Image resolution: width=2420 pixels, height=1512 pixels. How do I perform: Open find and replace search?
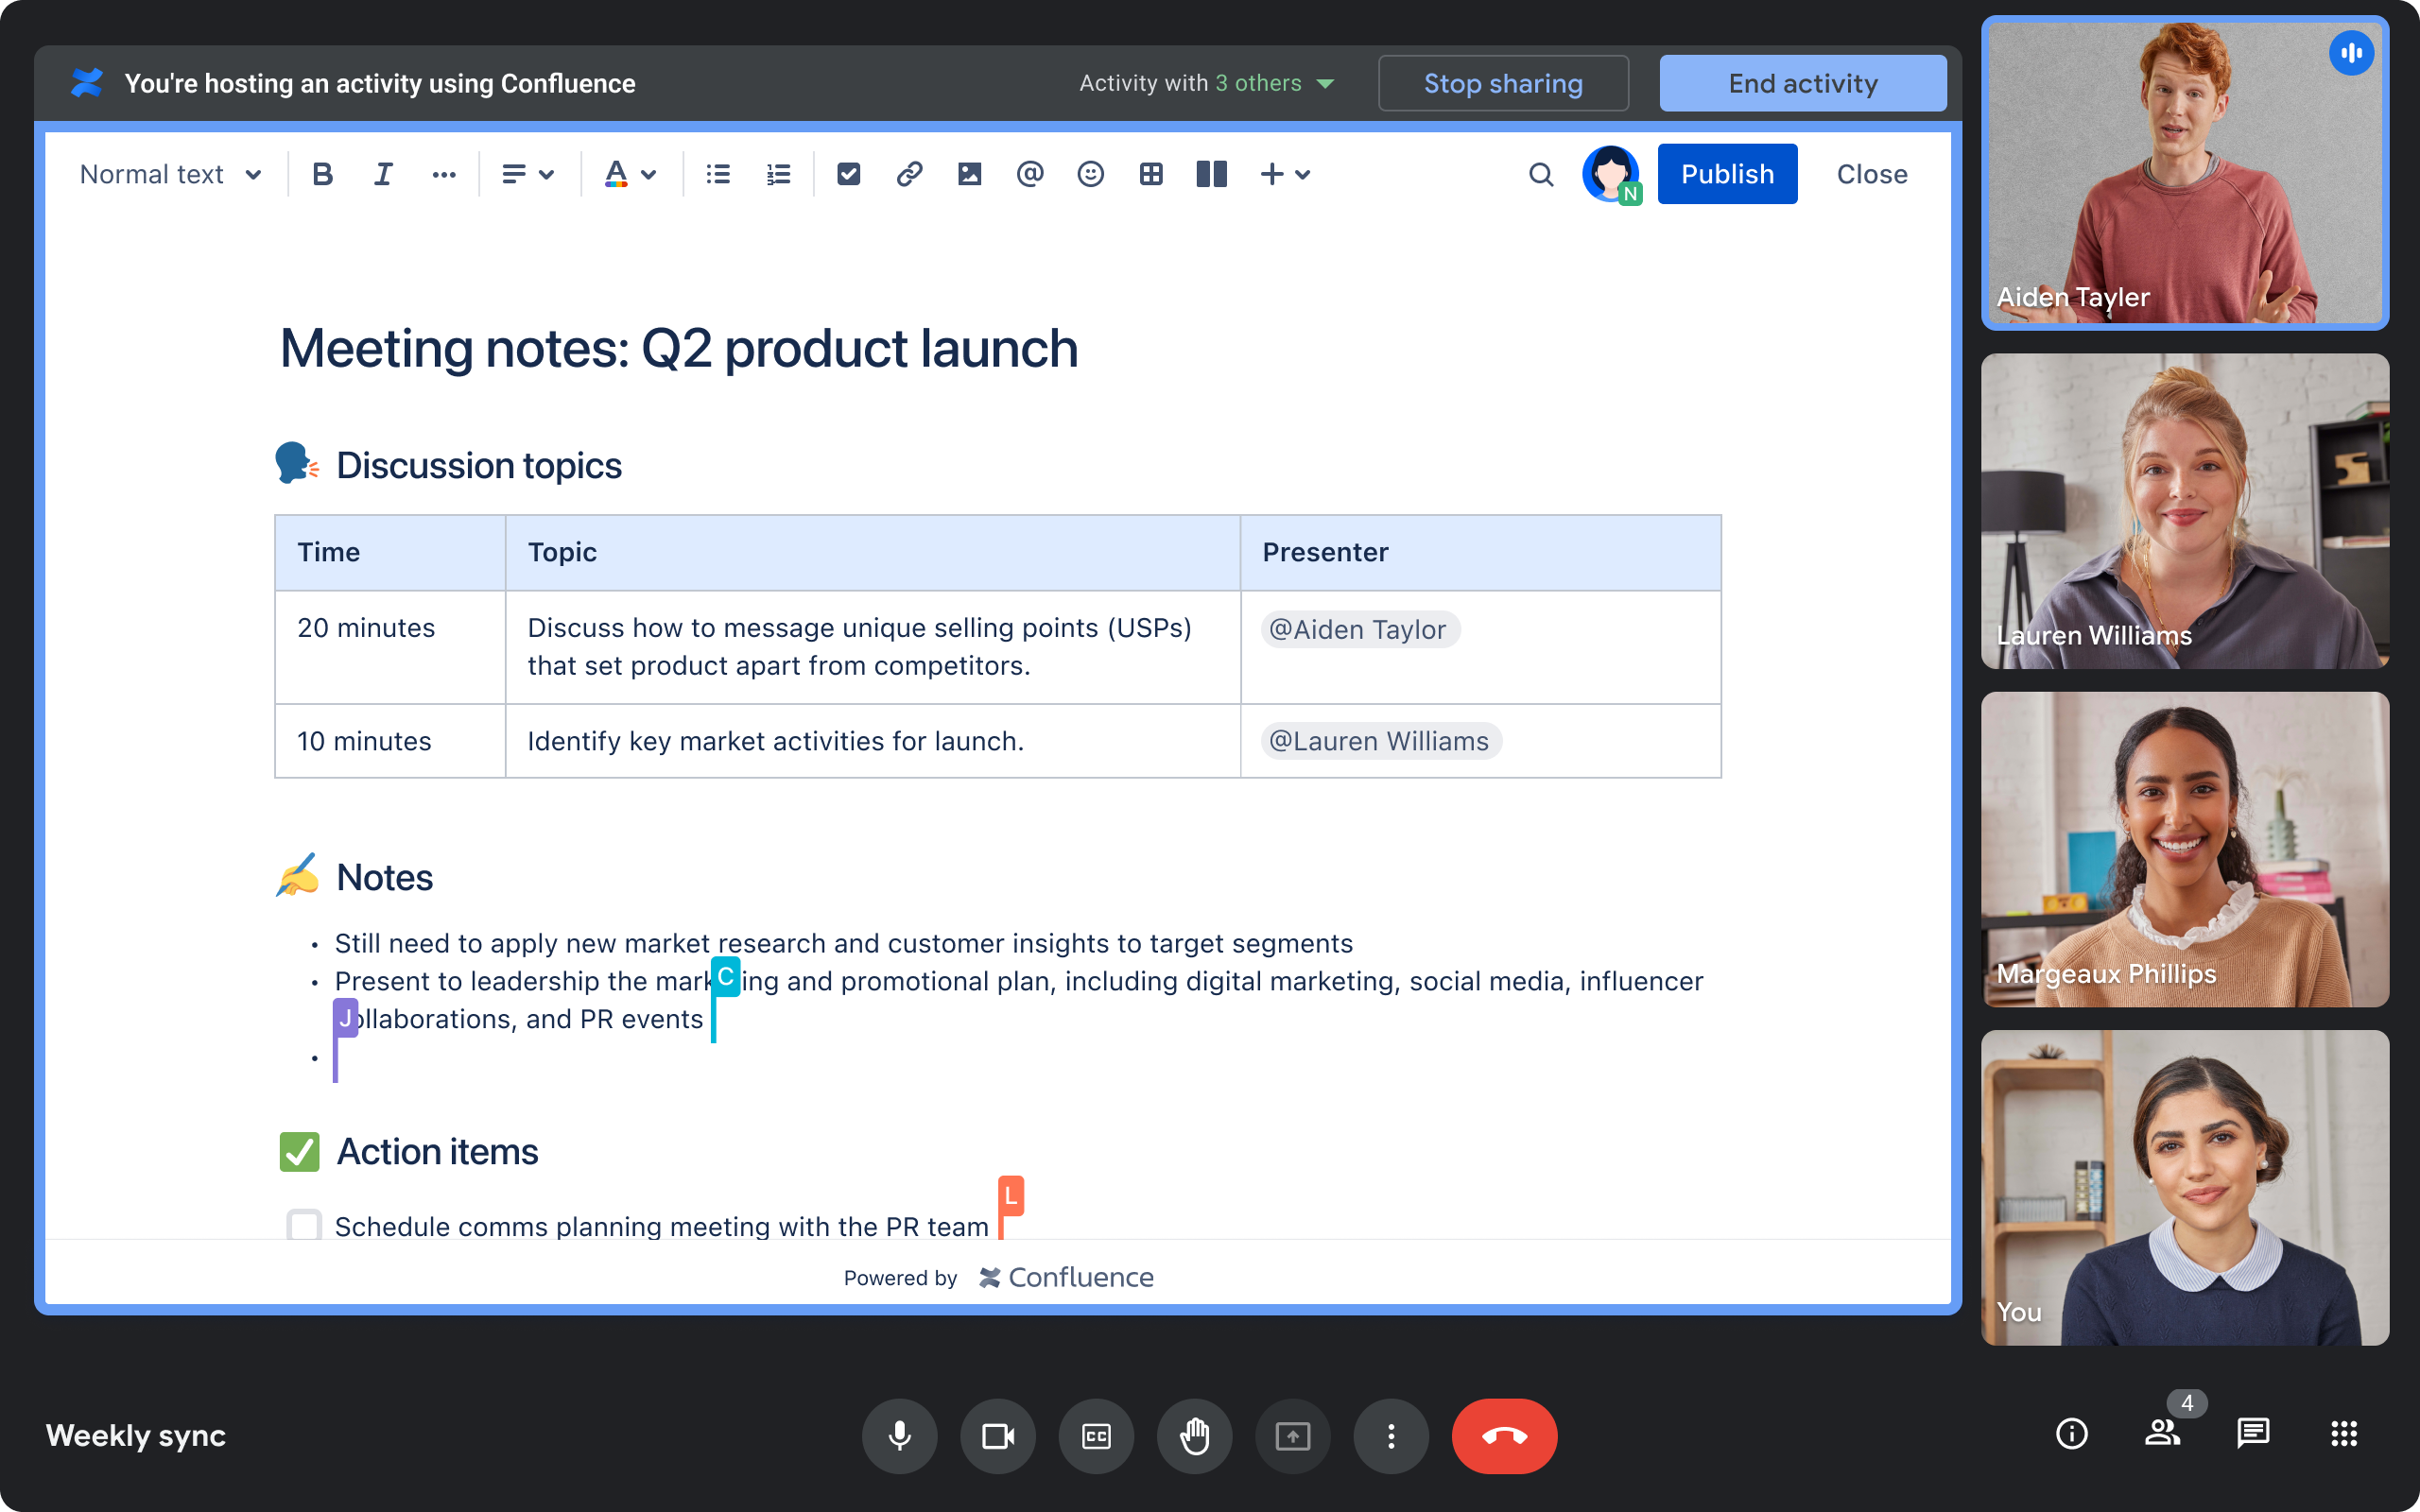tap(1541, 175)
